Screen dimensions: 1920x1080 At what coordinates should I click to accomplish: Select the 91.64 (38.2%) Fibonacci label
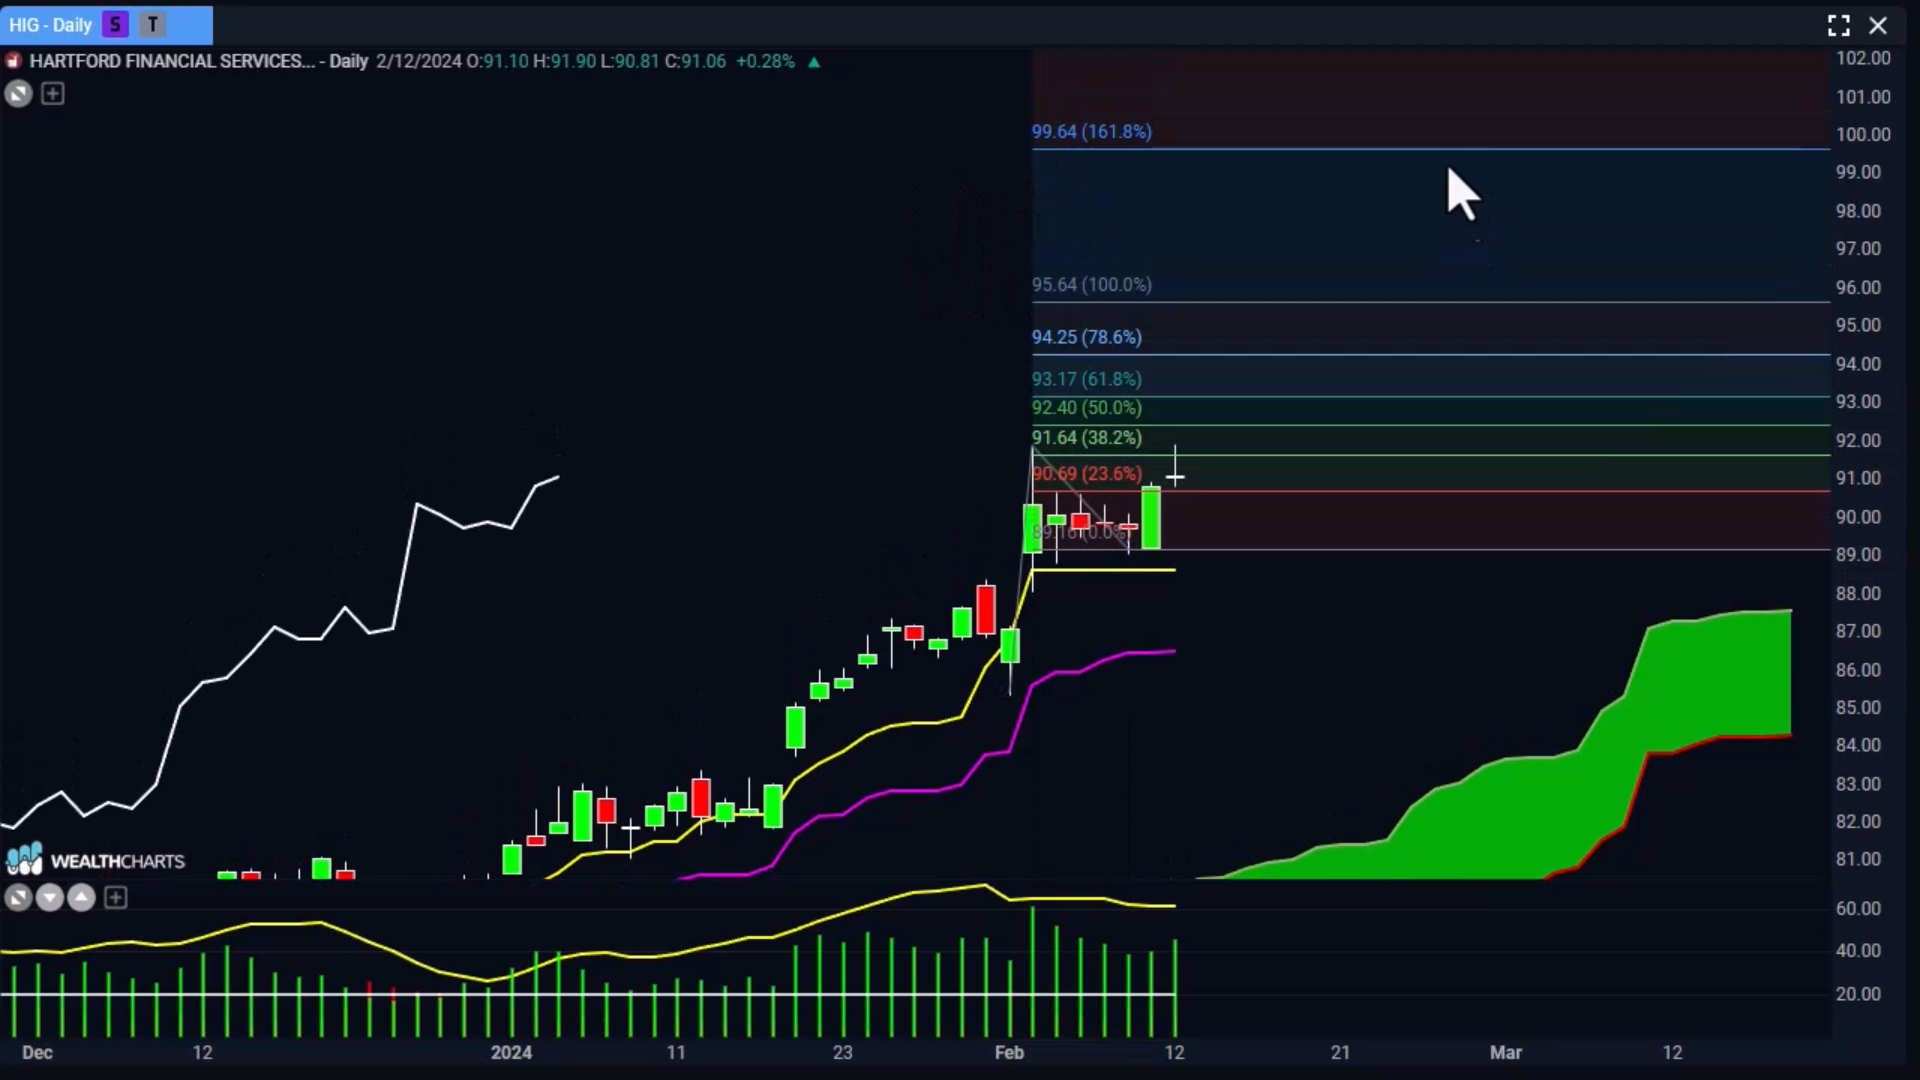click(x=1087, y=438)
